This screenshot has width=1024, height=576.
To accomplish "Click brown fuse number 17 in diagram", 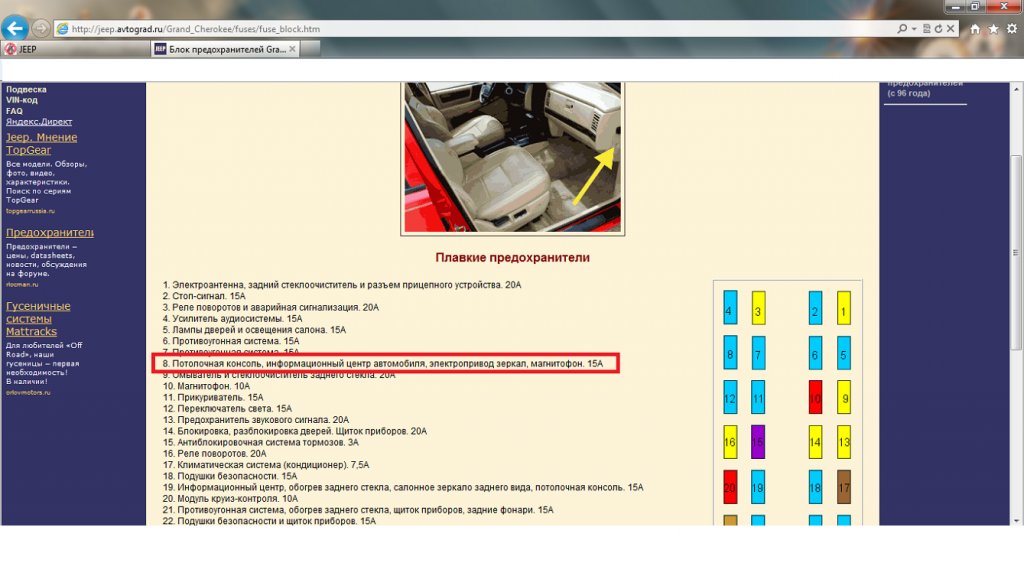I will (x=844, y=487).
